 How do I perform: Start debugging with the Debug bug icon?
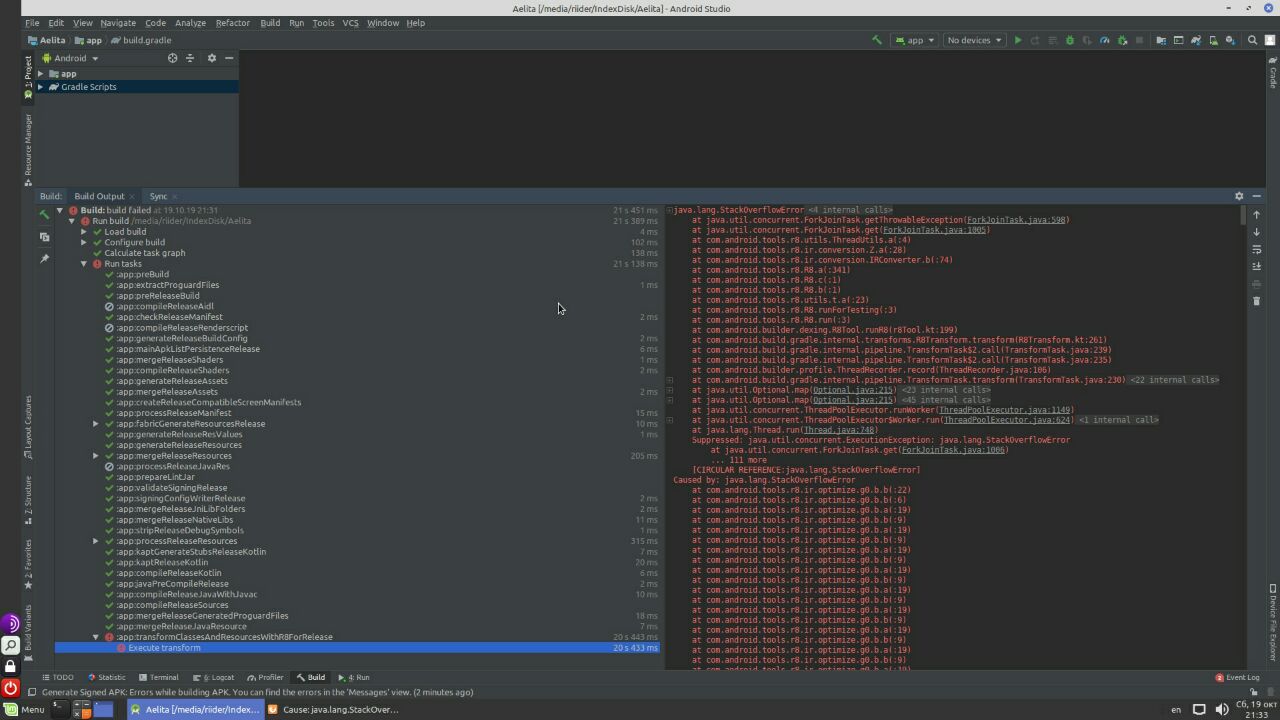[x=1069, y=40]
